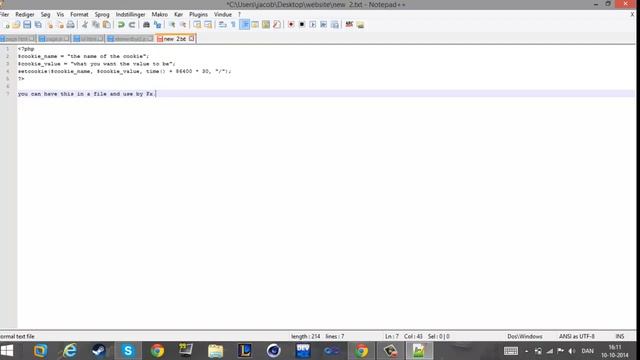Open Find with the binoculars icon
This screenshot has height=360, width=640.
point(146,25)
